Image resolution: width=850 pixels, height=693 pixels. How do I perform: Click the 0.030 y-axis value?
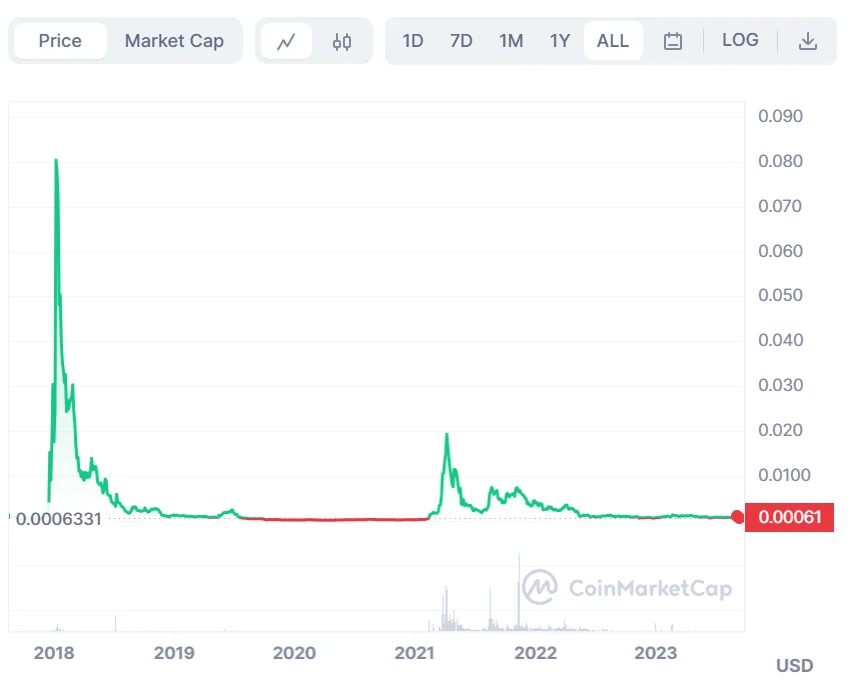pos(780,385)
